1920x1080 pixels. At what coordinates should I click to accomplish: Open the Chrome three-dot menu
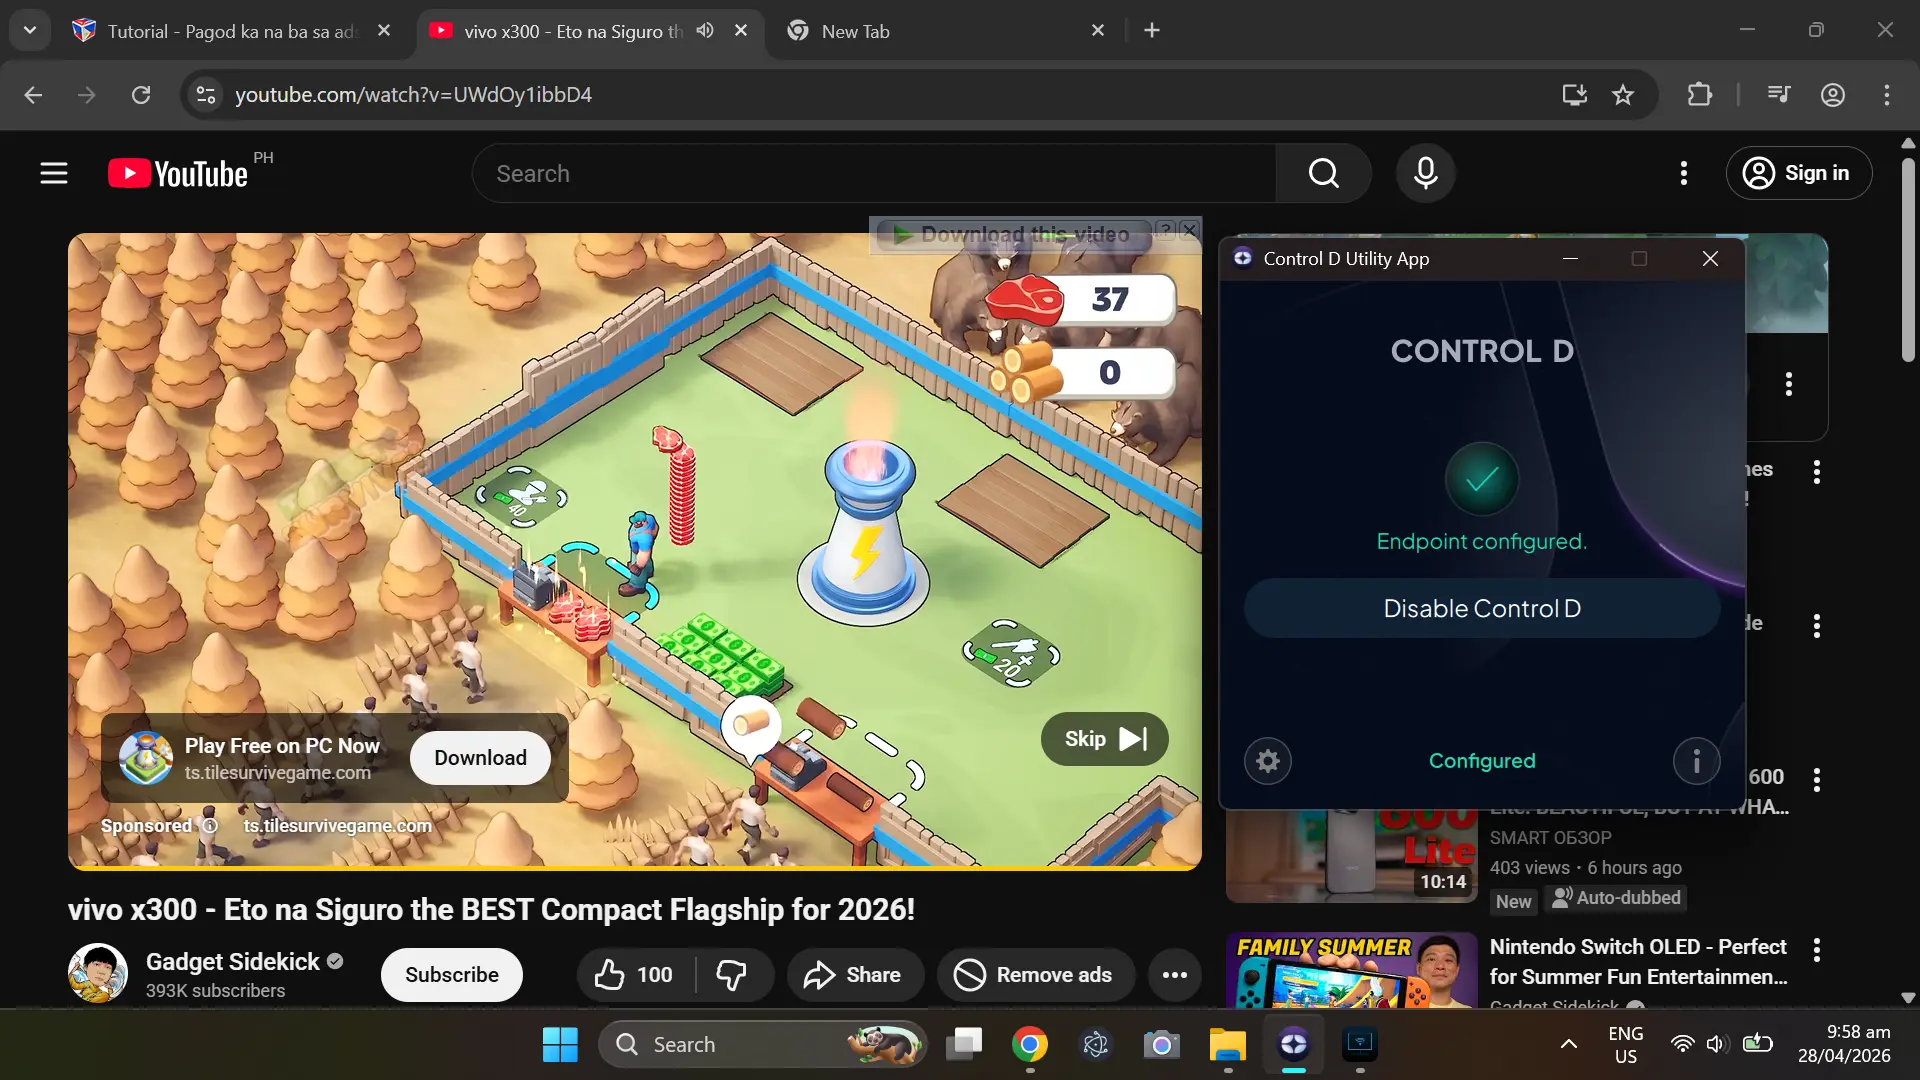click(1887, 95)
